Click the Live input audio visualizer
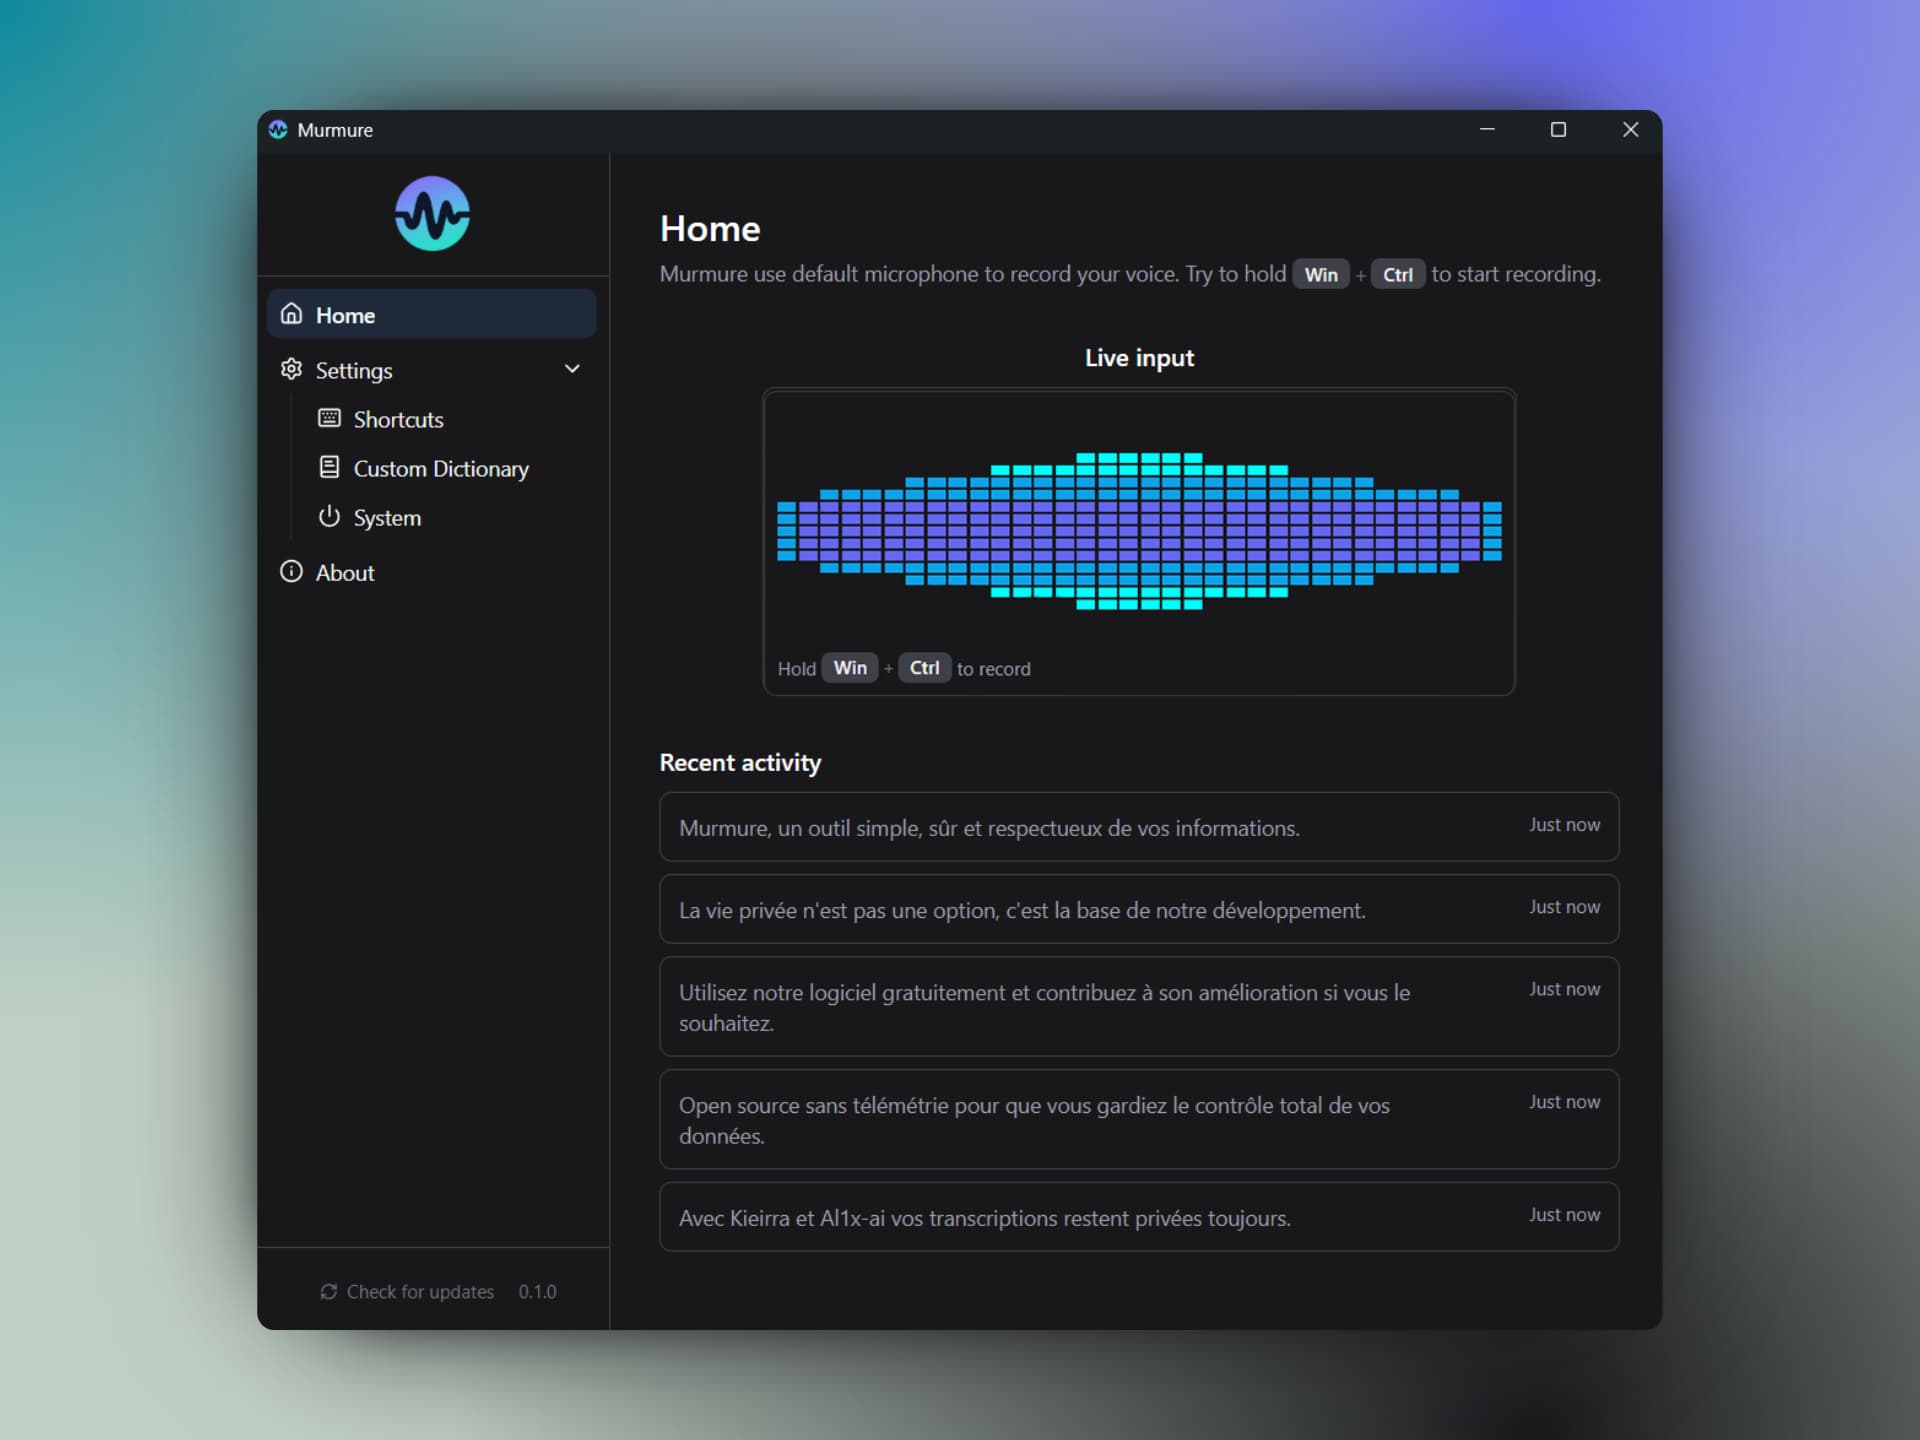1920x1440 pixels. coord(1139,530)
